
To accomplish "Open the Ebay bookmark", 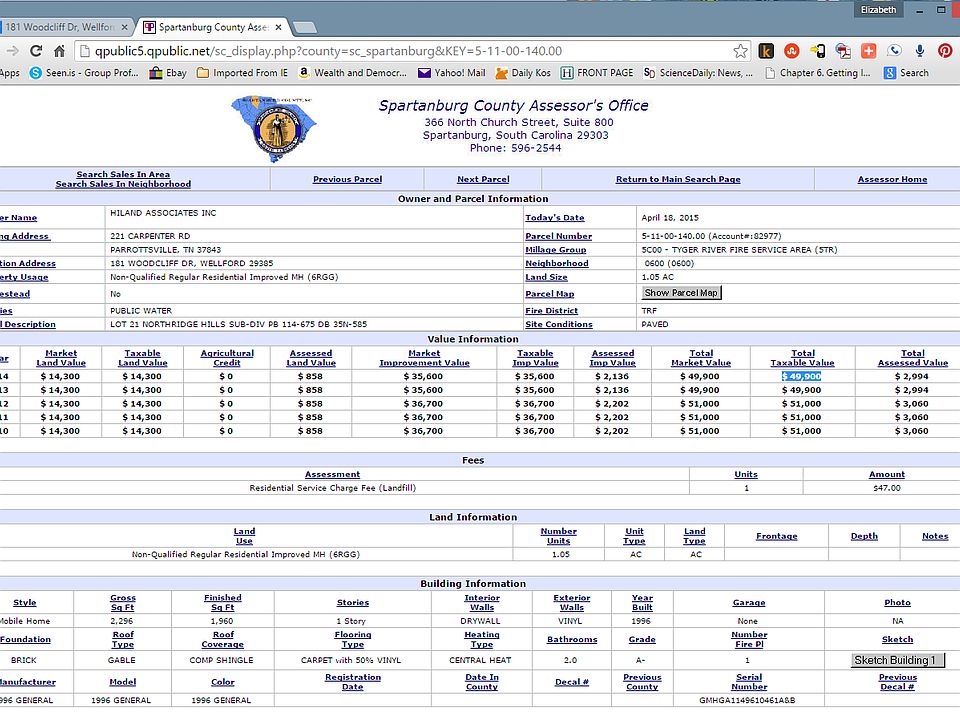I will pos(168,73).
